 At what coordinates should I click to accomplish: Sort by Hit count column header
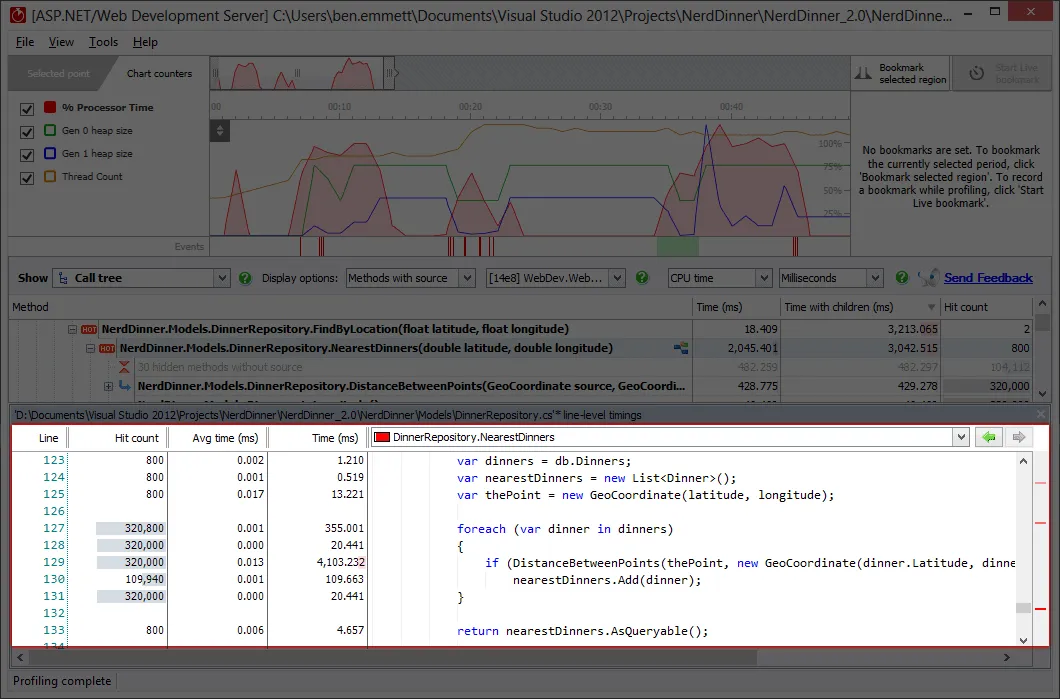986,307
